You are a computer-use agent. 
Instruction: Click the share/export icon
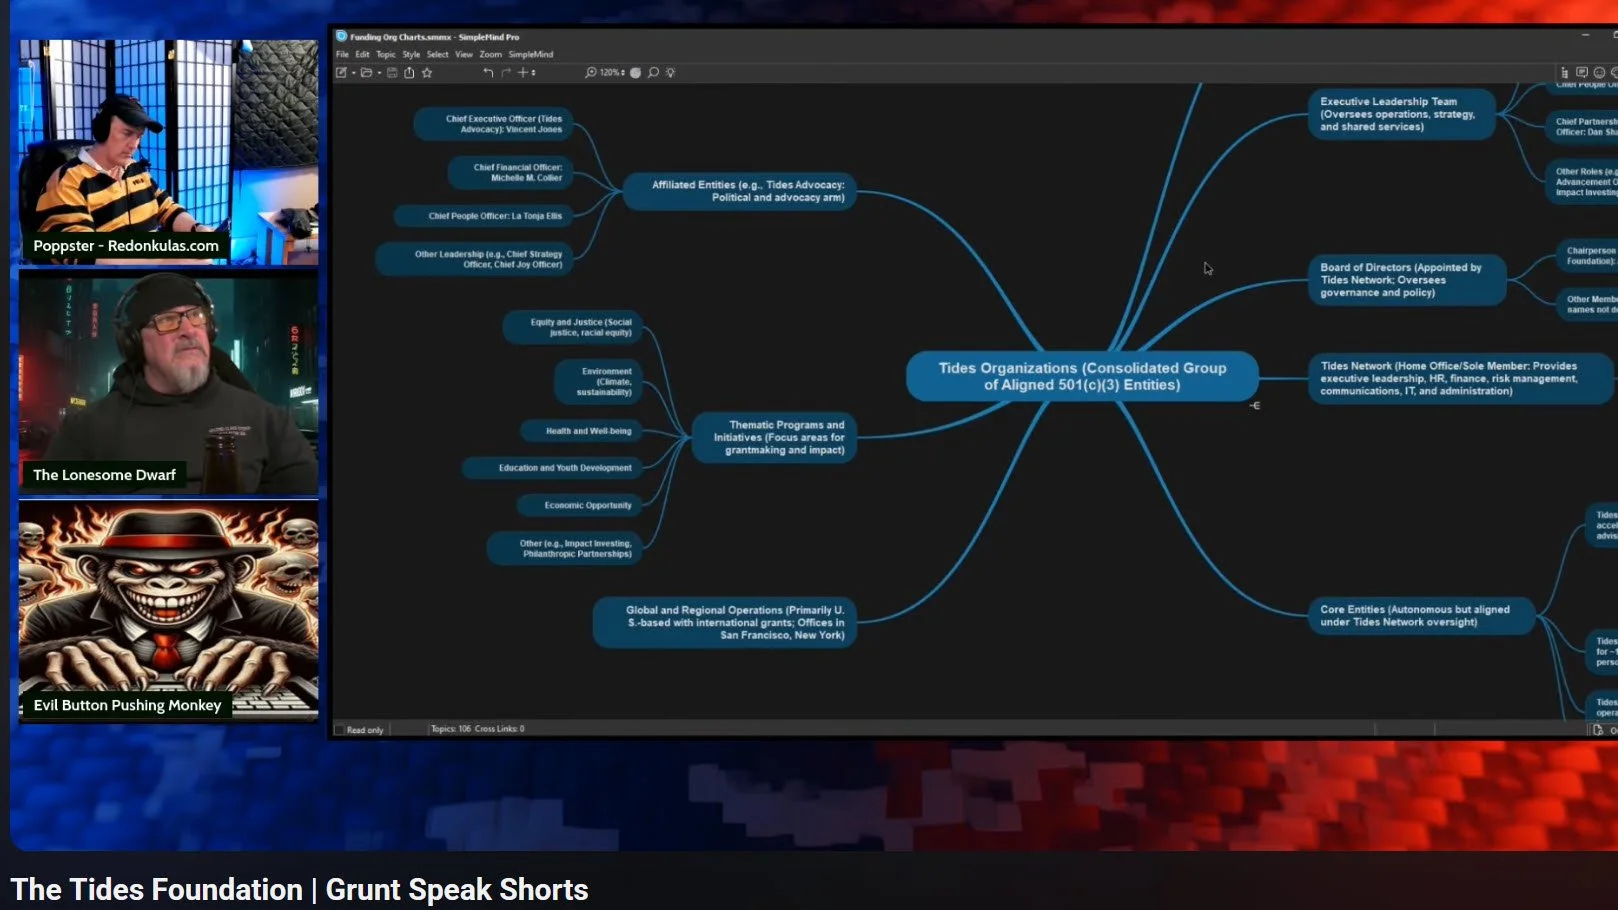(409, 72)
